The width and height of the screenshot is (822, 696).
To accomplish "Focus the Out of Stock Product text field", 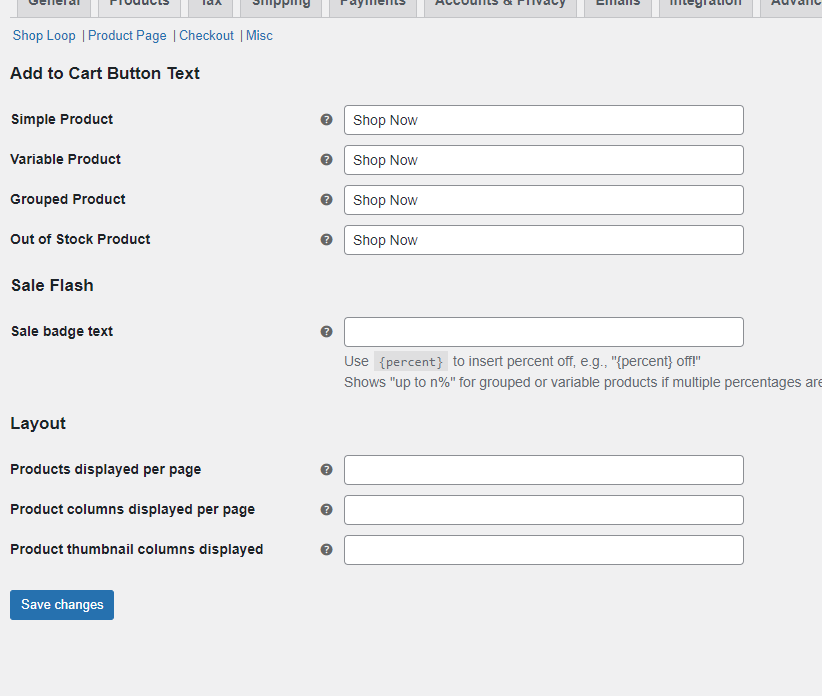I will point(544,240).
